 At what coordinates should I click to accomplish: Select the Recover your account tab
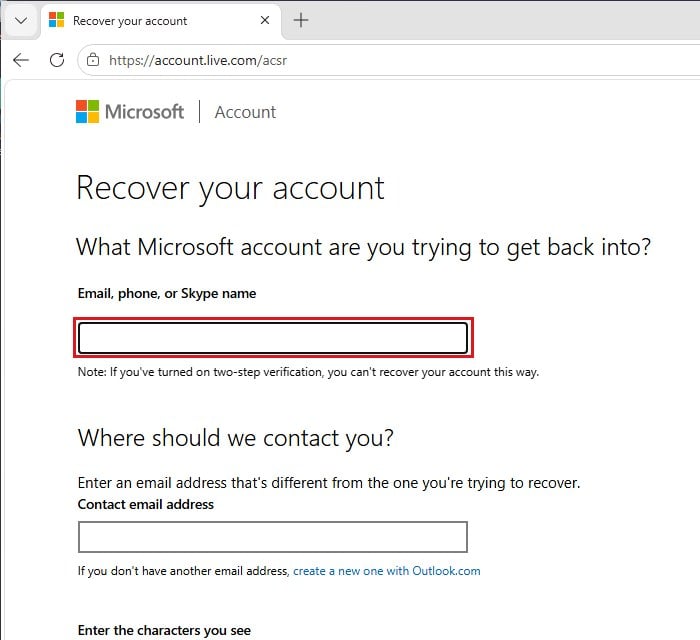[161, 21]
